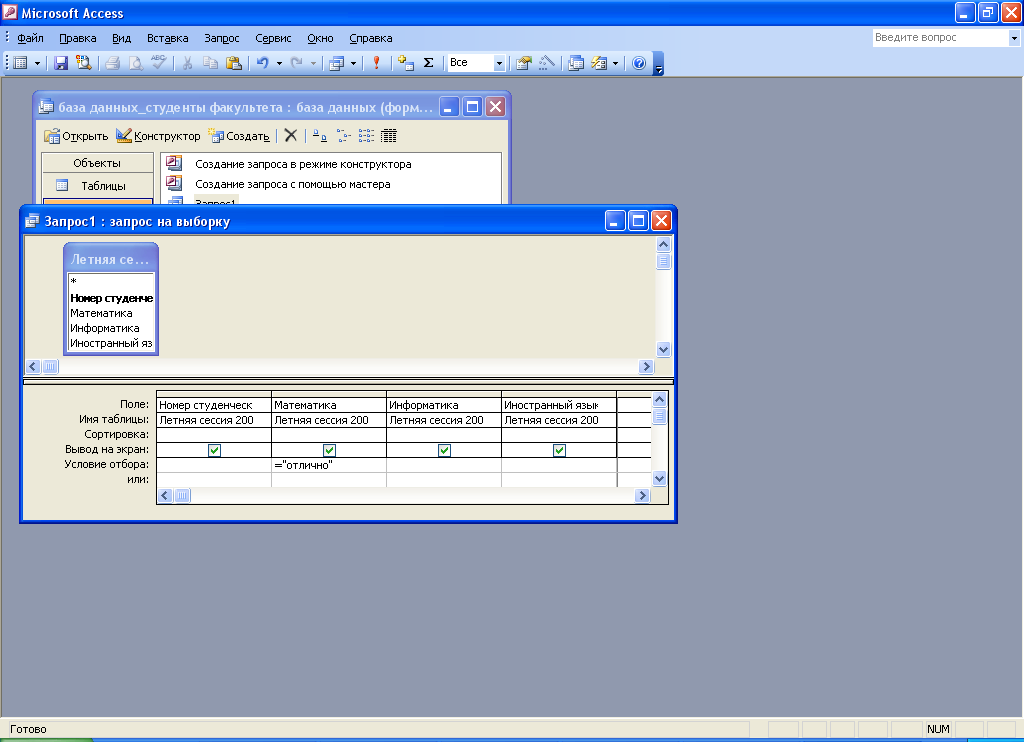Click the Show Table icon
This screenshot has width=1024, height=742.
(x=406, y=63)
